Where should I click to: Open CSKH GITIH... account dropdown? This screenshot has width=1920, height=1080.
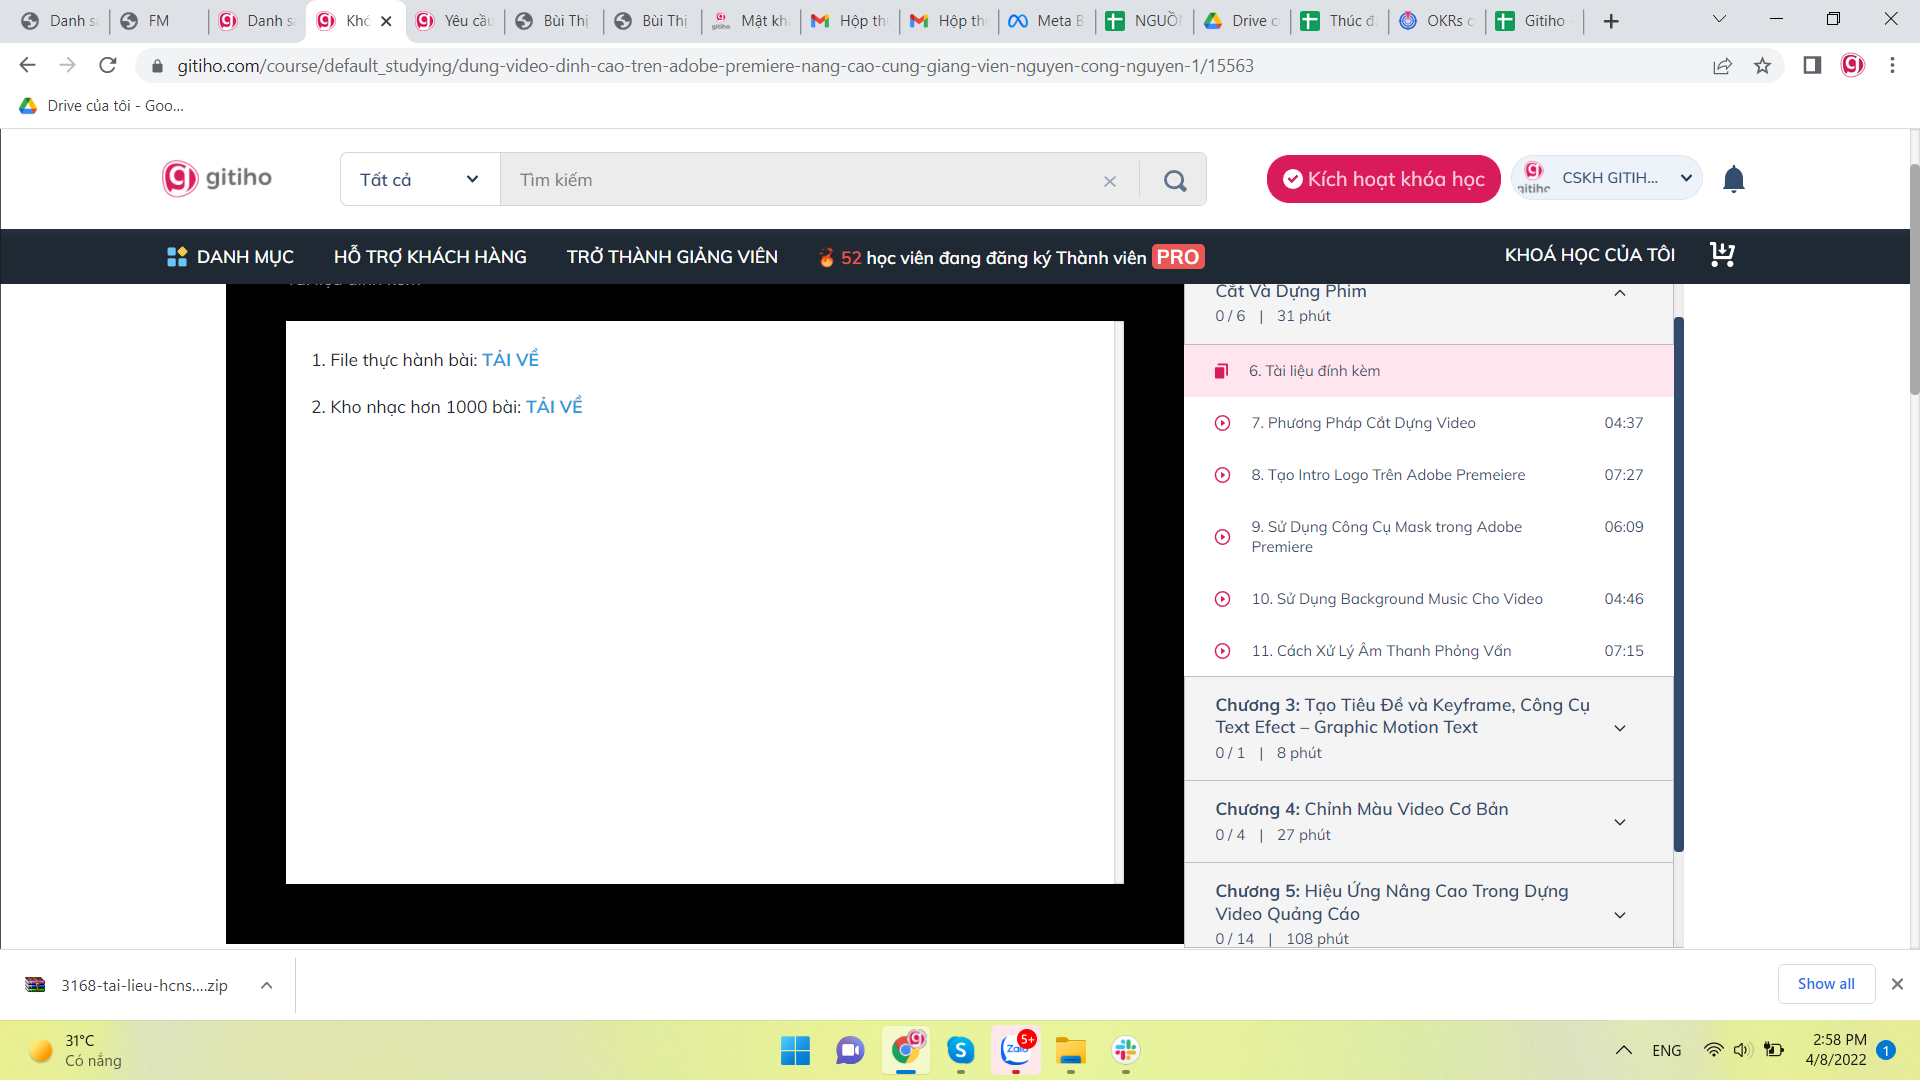coord(1606,178)
